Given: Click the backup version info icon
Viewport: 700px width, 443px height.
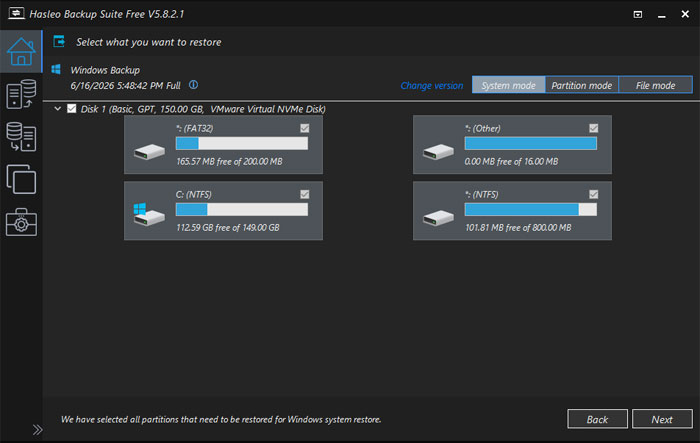Looking at the screenshot, I should click(x=193, y=85).
